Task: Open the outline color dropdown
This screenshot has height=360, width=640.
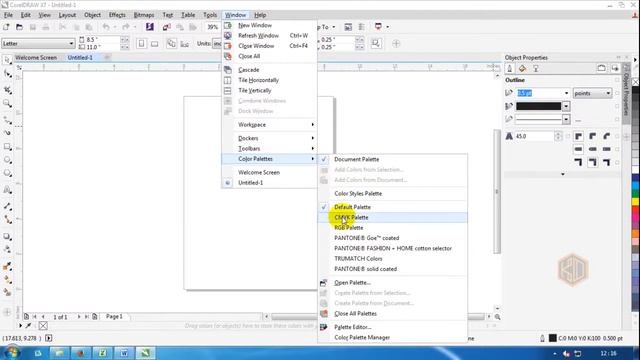Action: [x=566, y=106]
